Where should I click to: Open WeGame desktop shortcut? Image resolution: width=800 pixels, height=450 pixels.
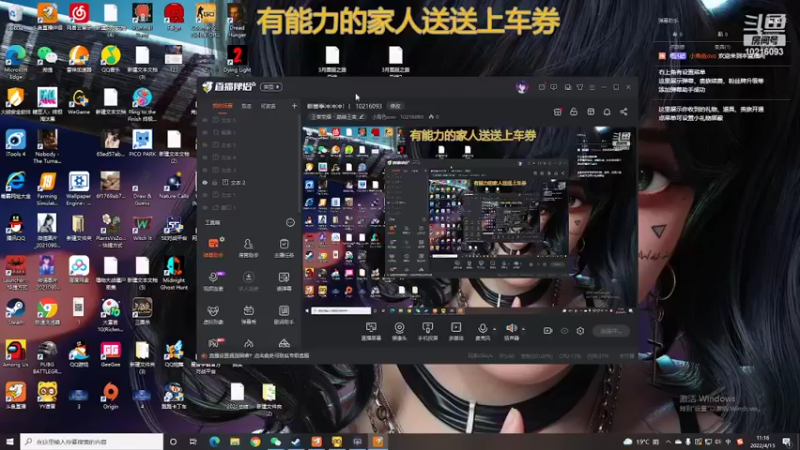click(x=79, y=101)
